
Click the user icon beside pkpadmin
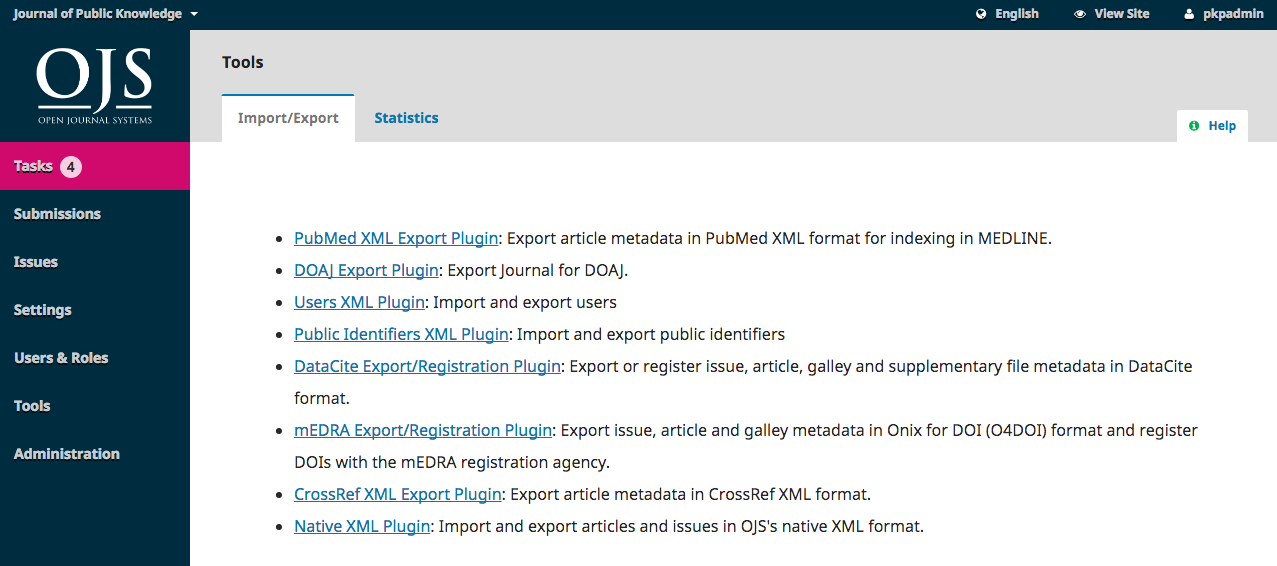click(1189, 14)
